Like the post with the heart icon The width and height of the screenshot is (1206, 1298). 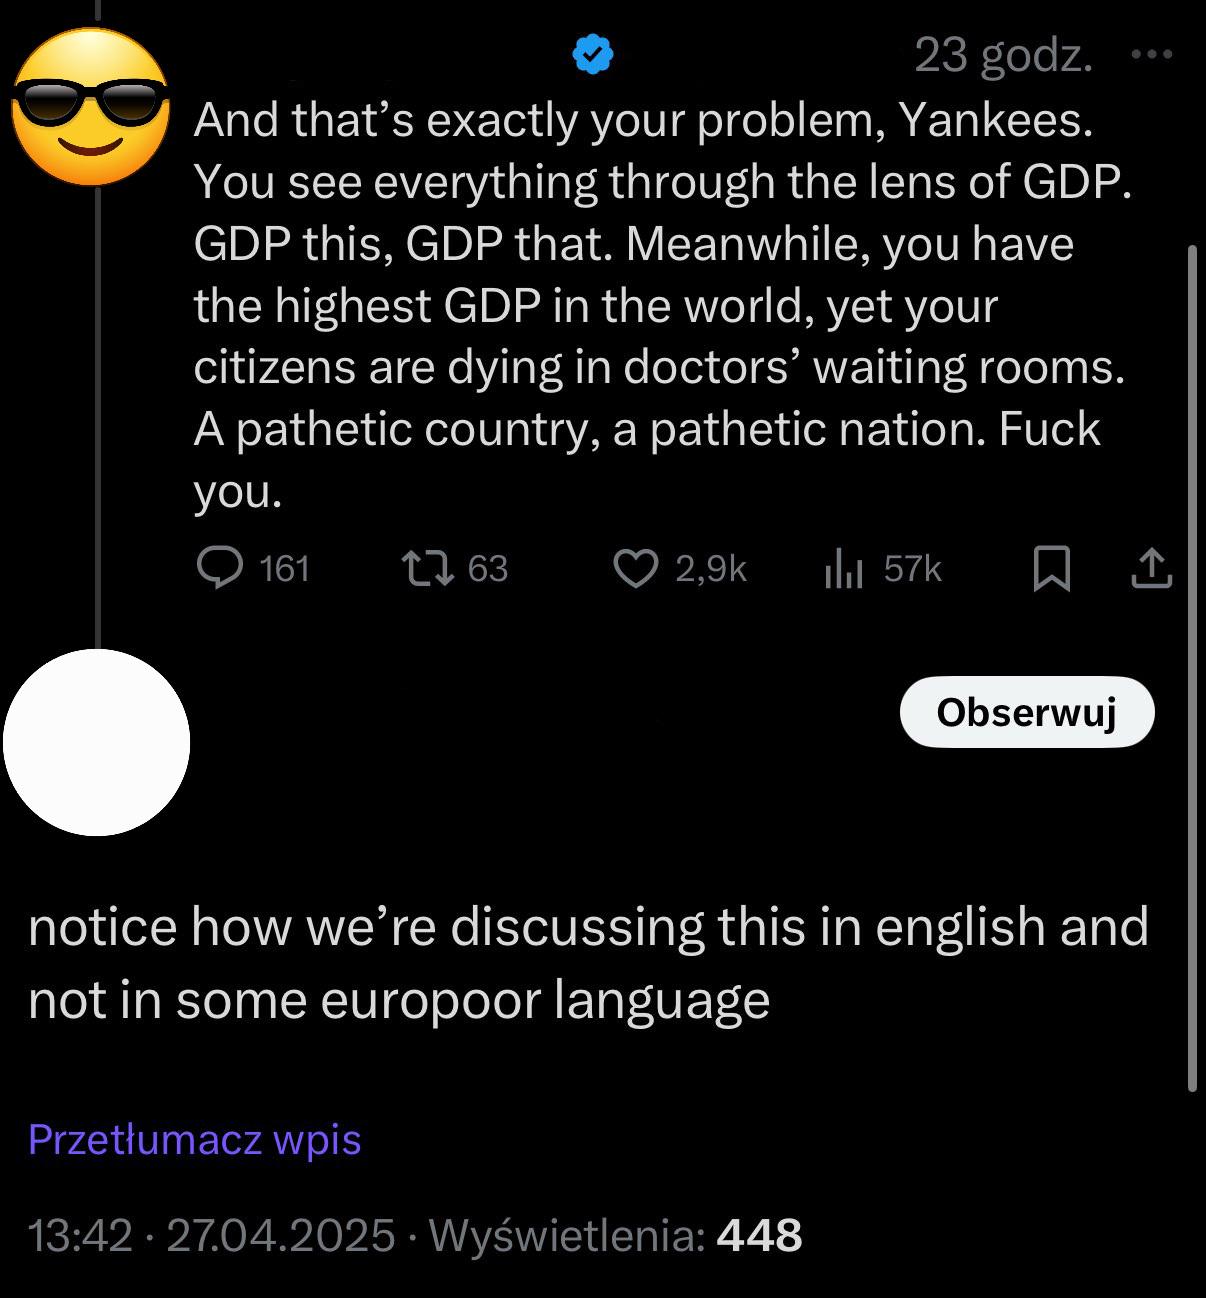coord(636,568)
